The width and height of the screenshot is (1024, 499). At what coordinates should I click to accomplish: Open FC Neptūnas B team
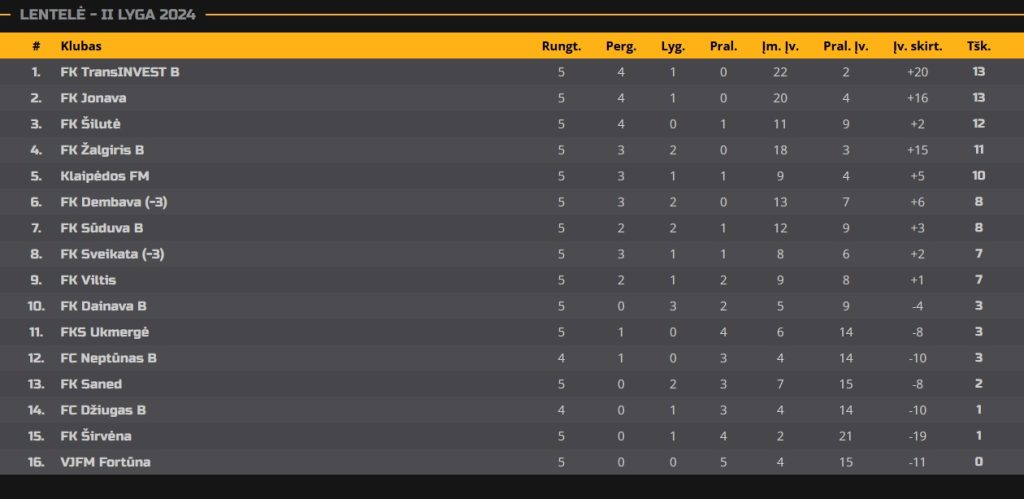click(108, 359)
